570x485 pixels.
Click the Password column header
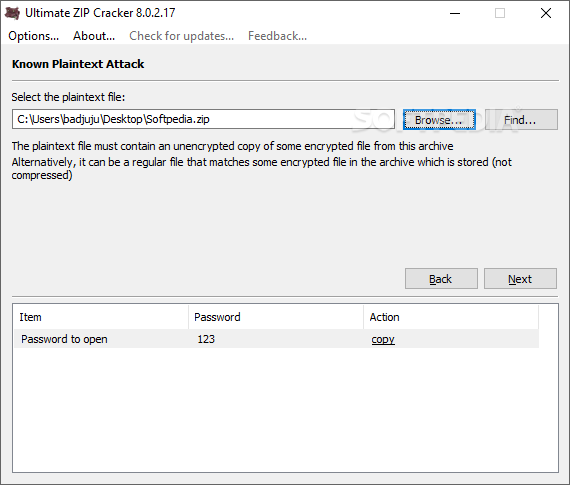(276, 317)
